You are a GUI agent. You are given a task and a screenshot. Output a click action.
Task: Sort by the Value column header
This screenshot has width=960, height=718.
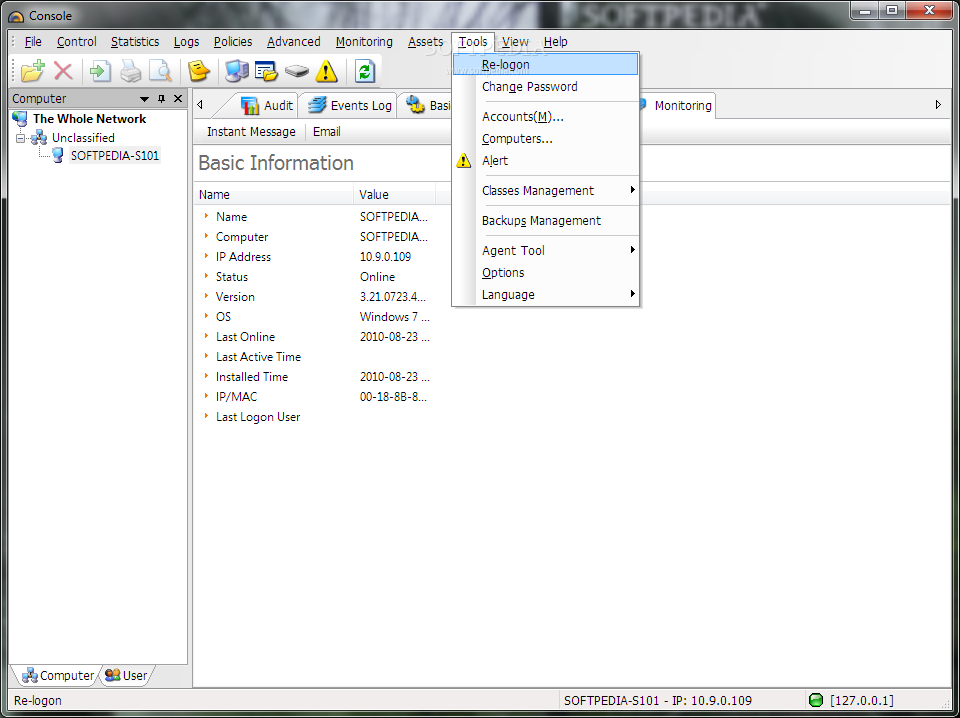coord(394,195)
